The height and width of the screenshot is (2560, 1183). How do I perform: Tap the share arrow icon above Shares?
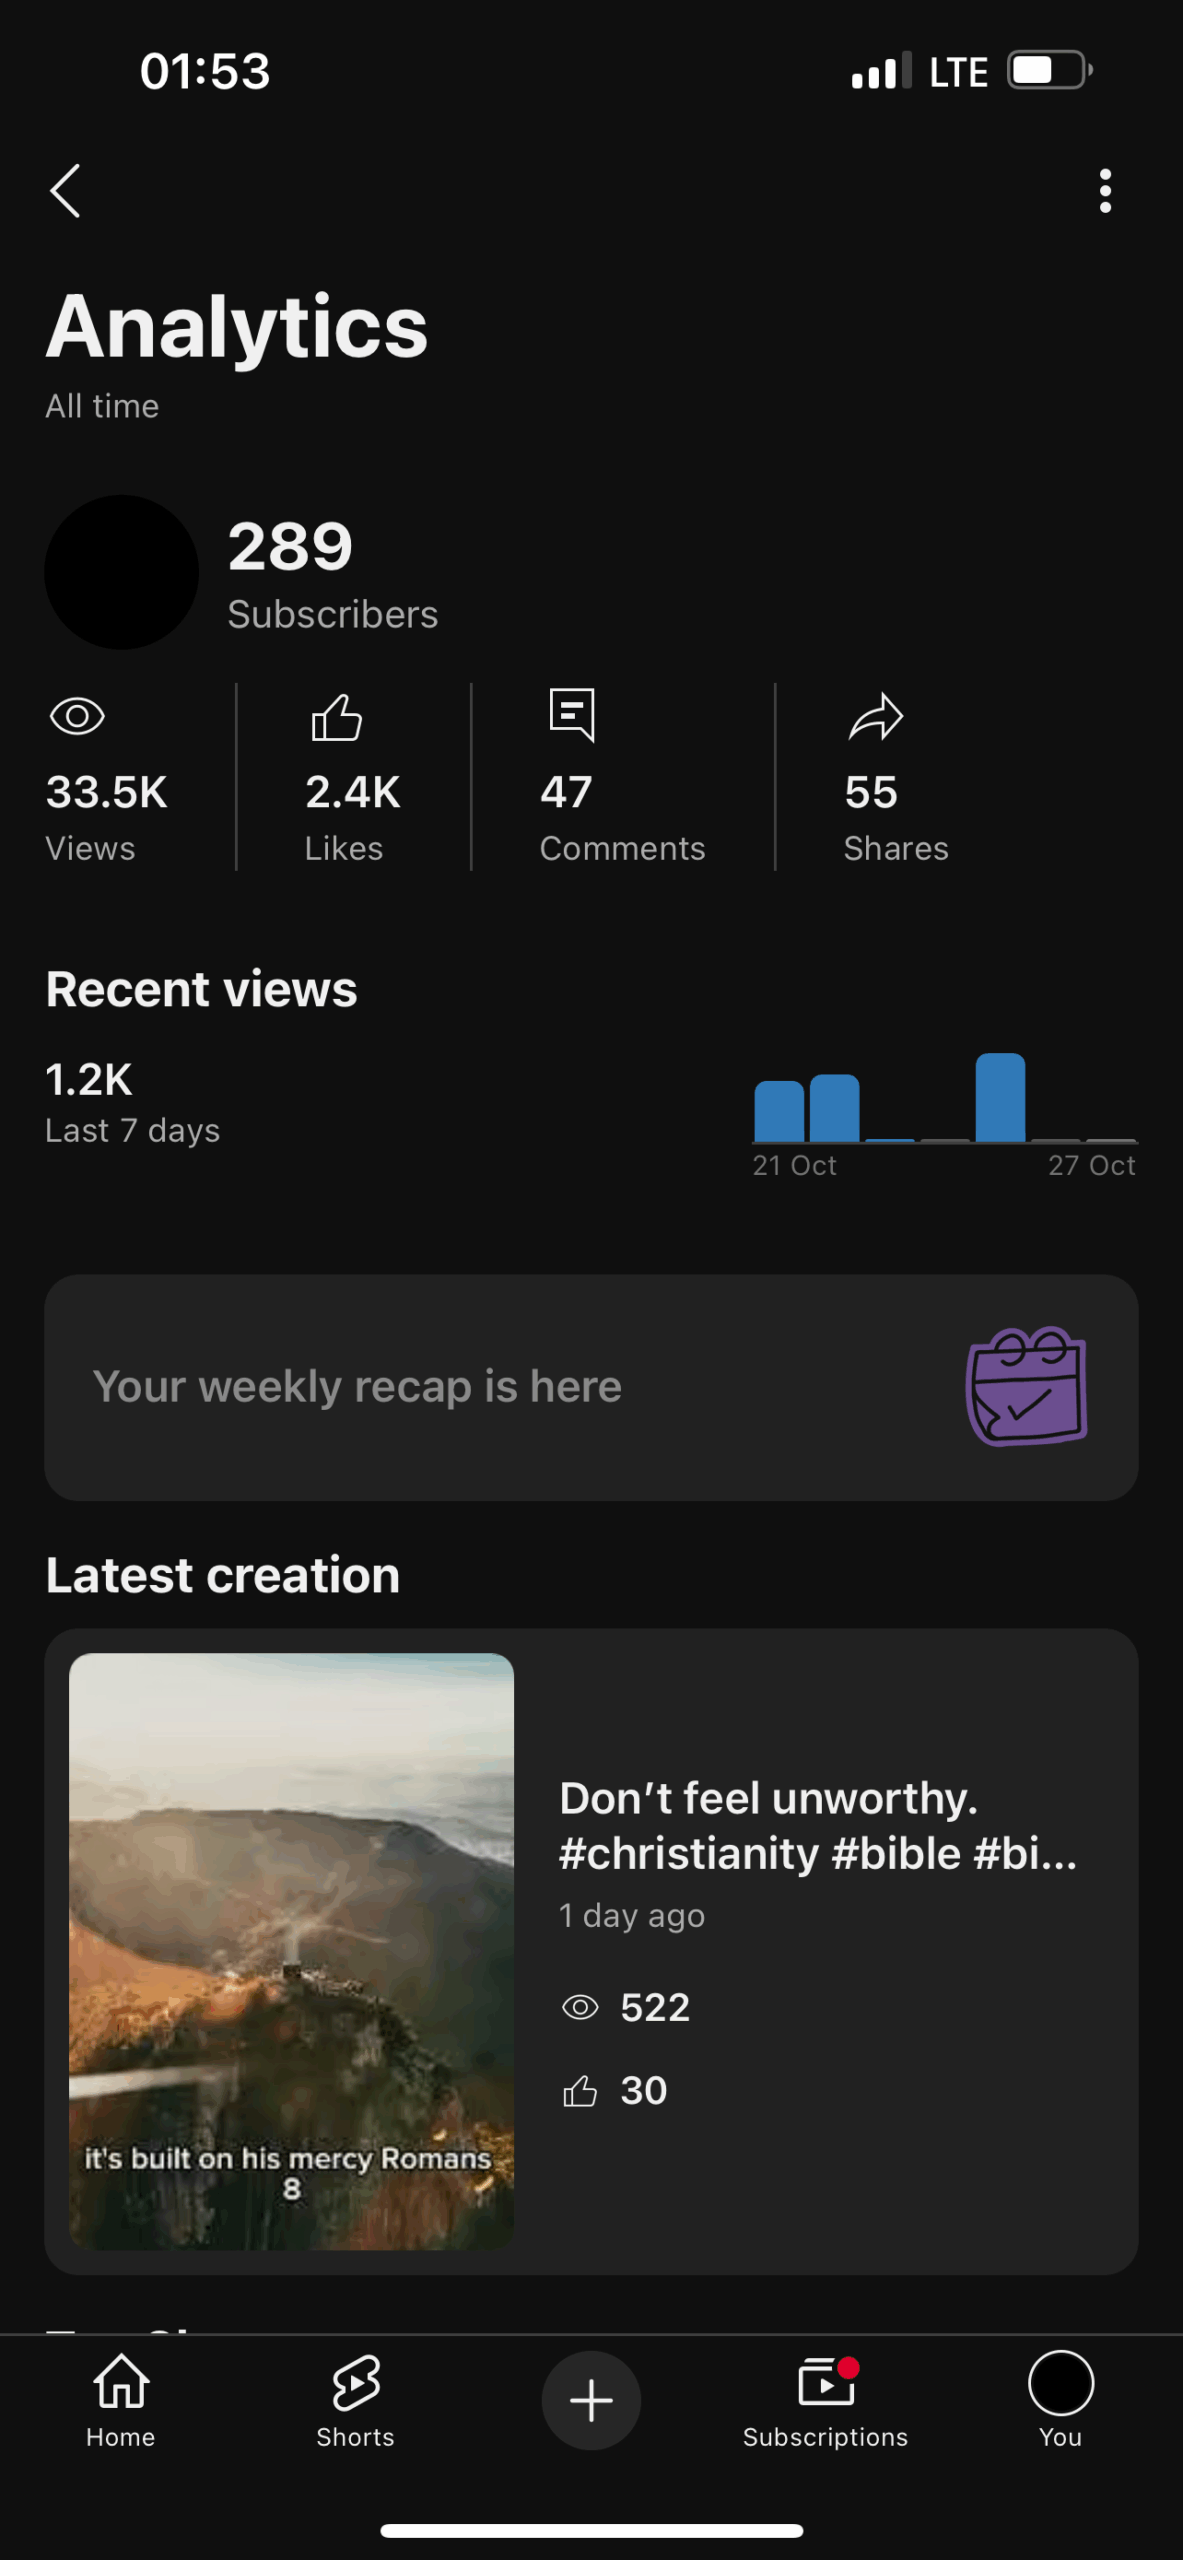tap(876, 717)
